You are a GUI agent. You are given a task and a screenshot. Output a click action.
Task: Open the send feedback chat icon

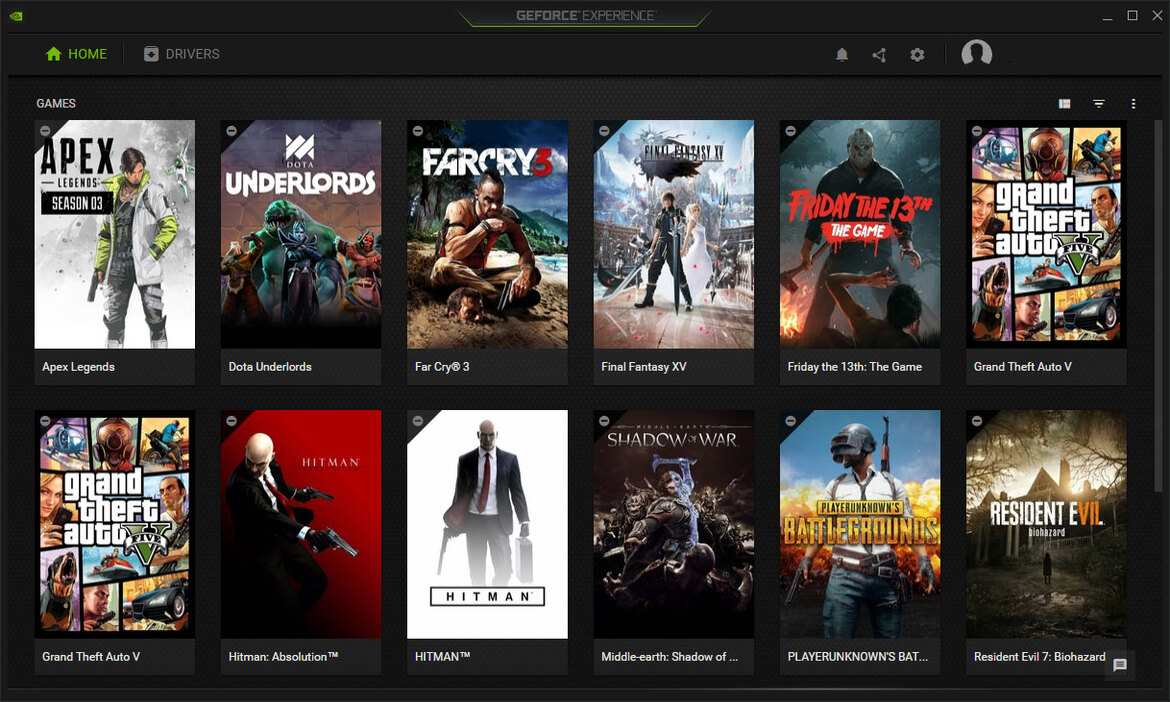click(1119, 665)
